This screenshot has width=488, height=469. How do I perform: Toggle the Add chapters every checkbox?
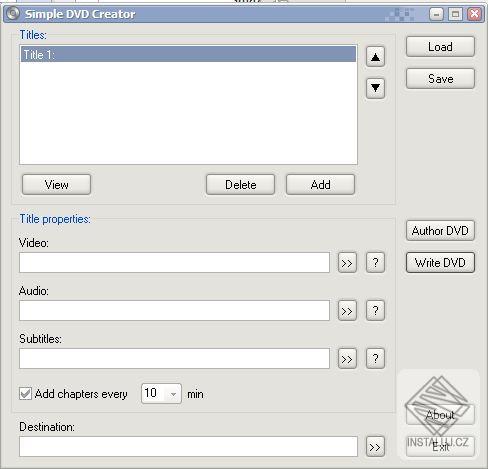tap(25, 394)
